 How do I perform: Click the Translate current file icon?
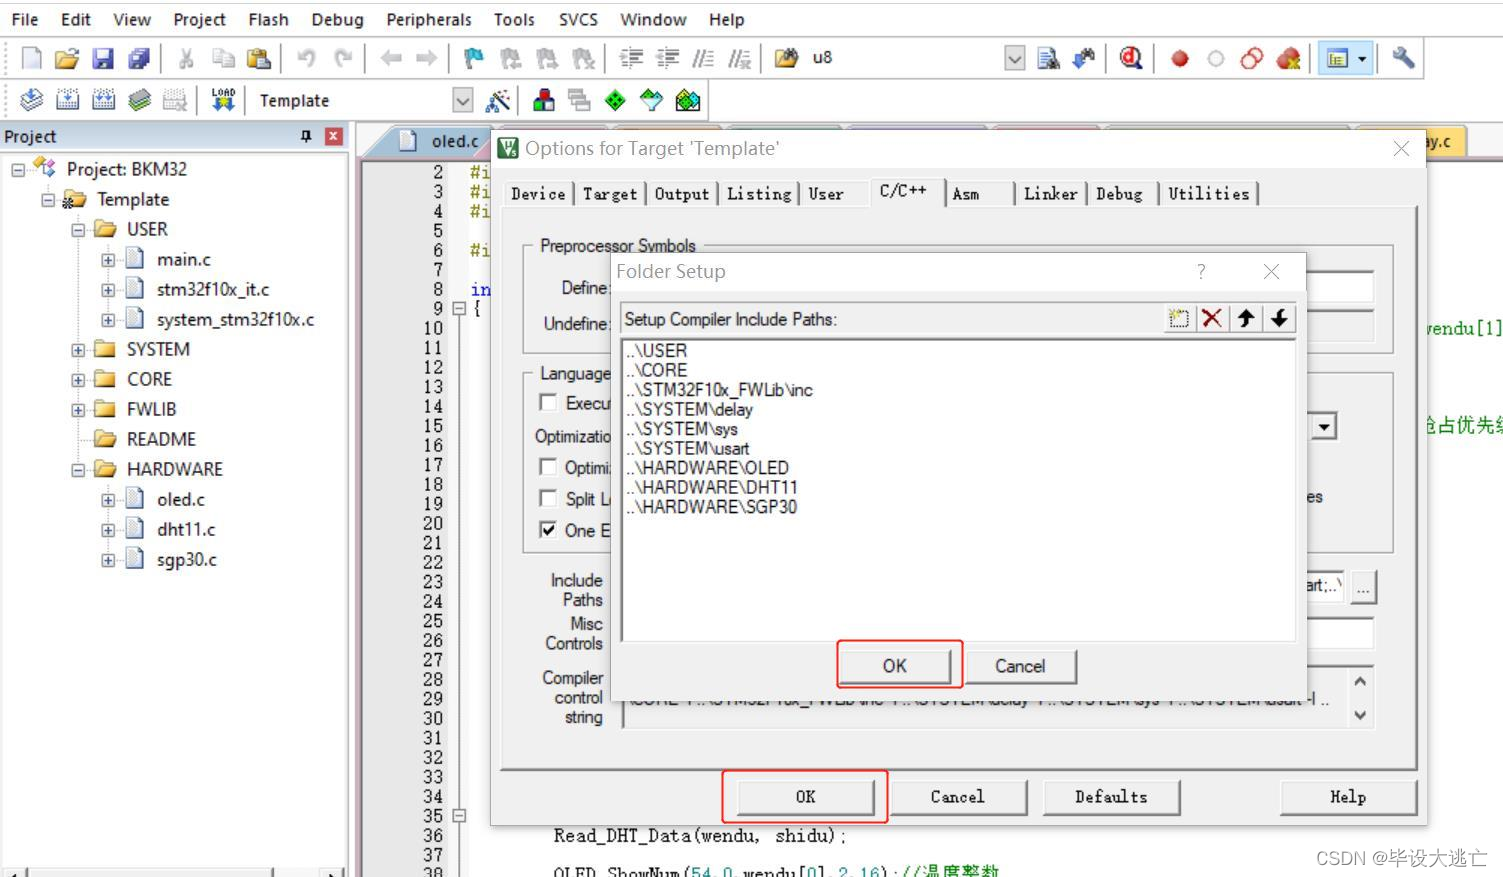coord(31,100)
